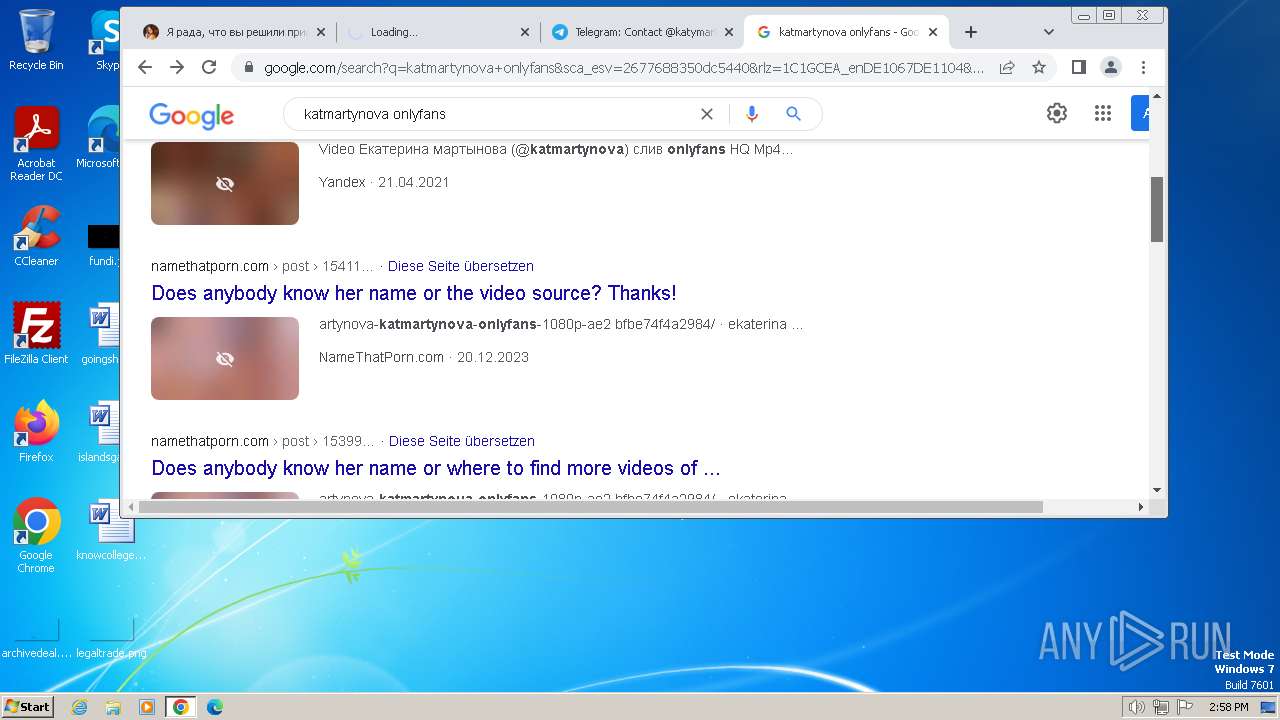The width and height of the screenshot is (1280, 720).
Task: Click the vertical page scrollbar thumb
Action: pos(1157,209)
